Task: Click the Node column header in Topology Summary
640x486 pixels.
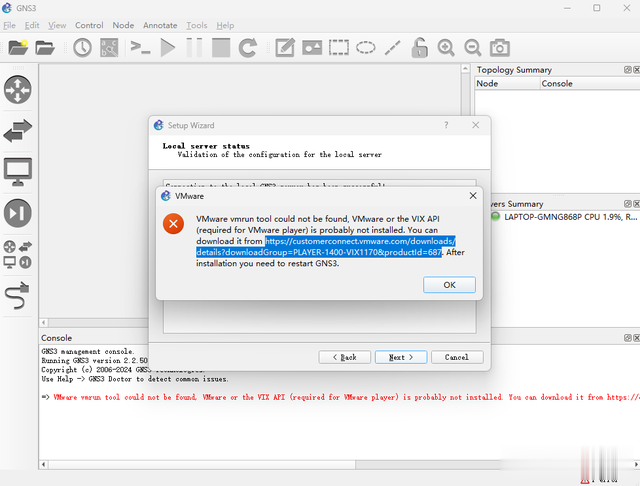Action: 507,83
